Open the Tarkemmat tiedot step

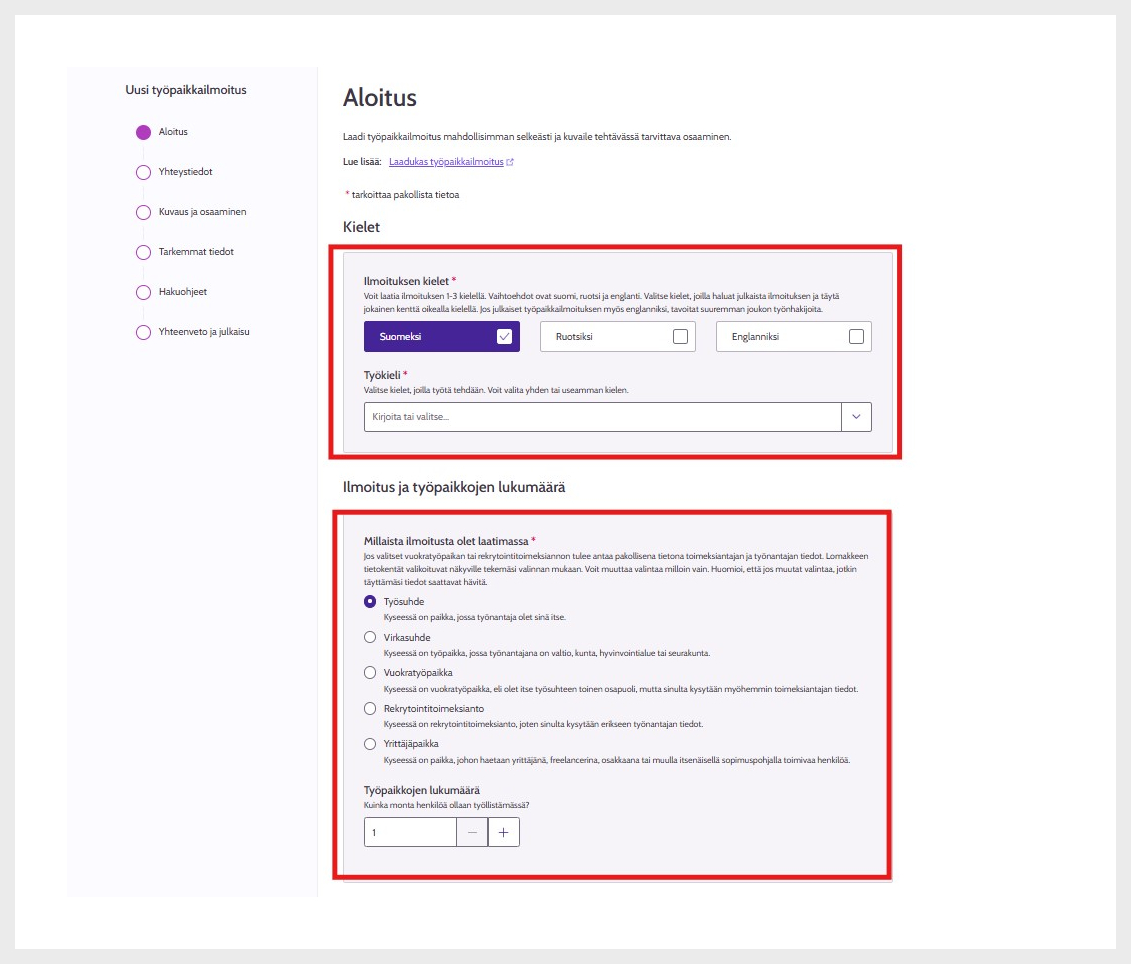tap(196, 252)
